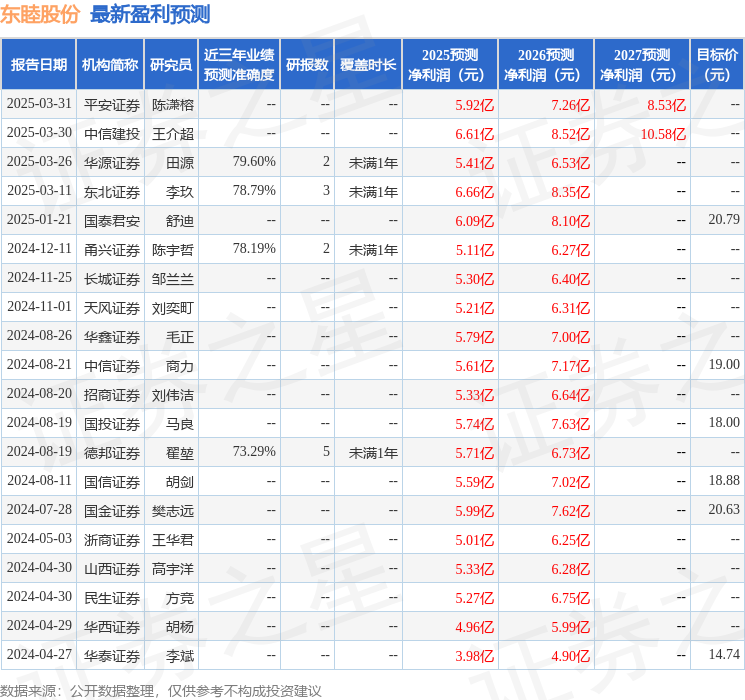Click accuracy value 78.79%

click(254, 191)
